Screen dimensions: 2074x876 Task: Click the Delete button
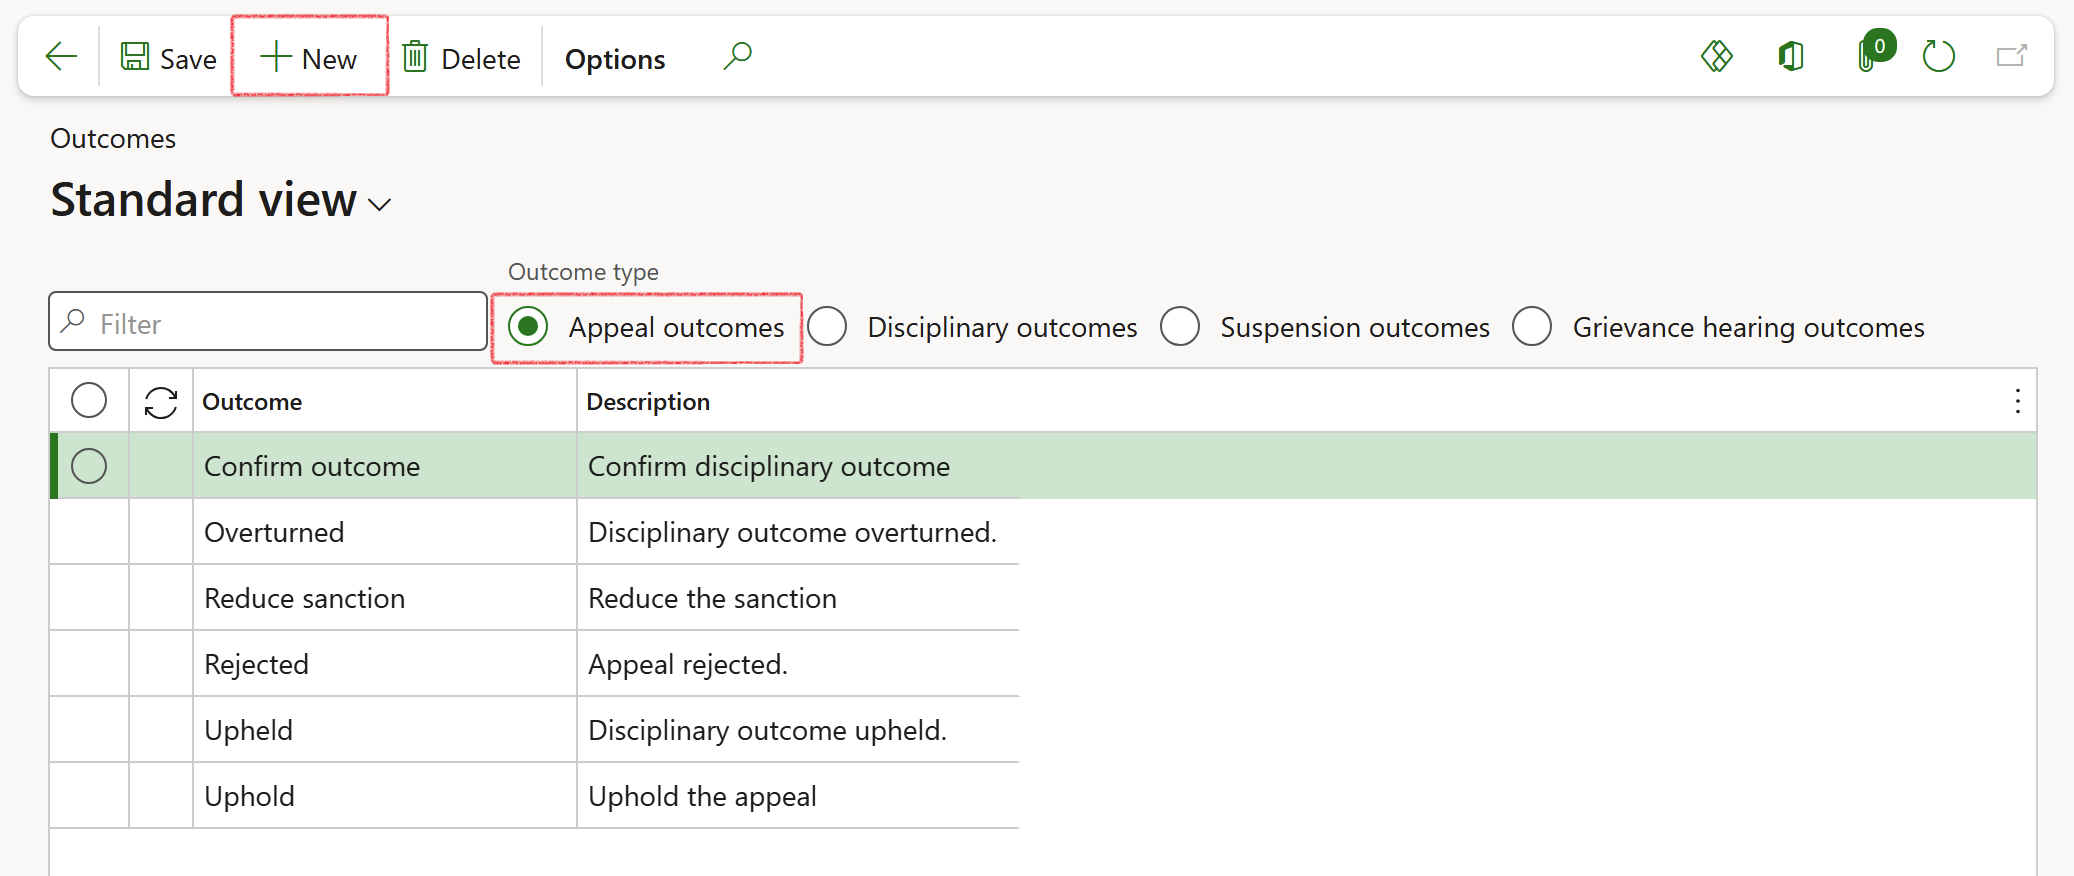point(462,59)
